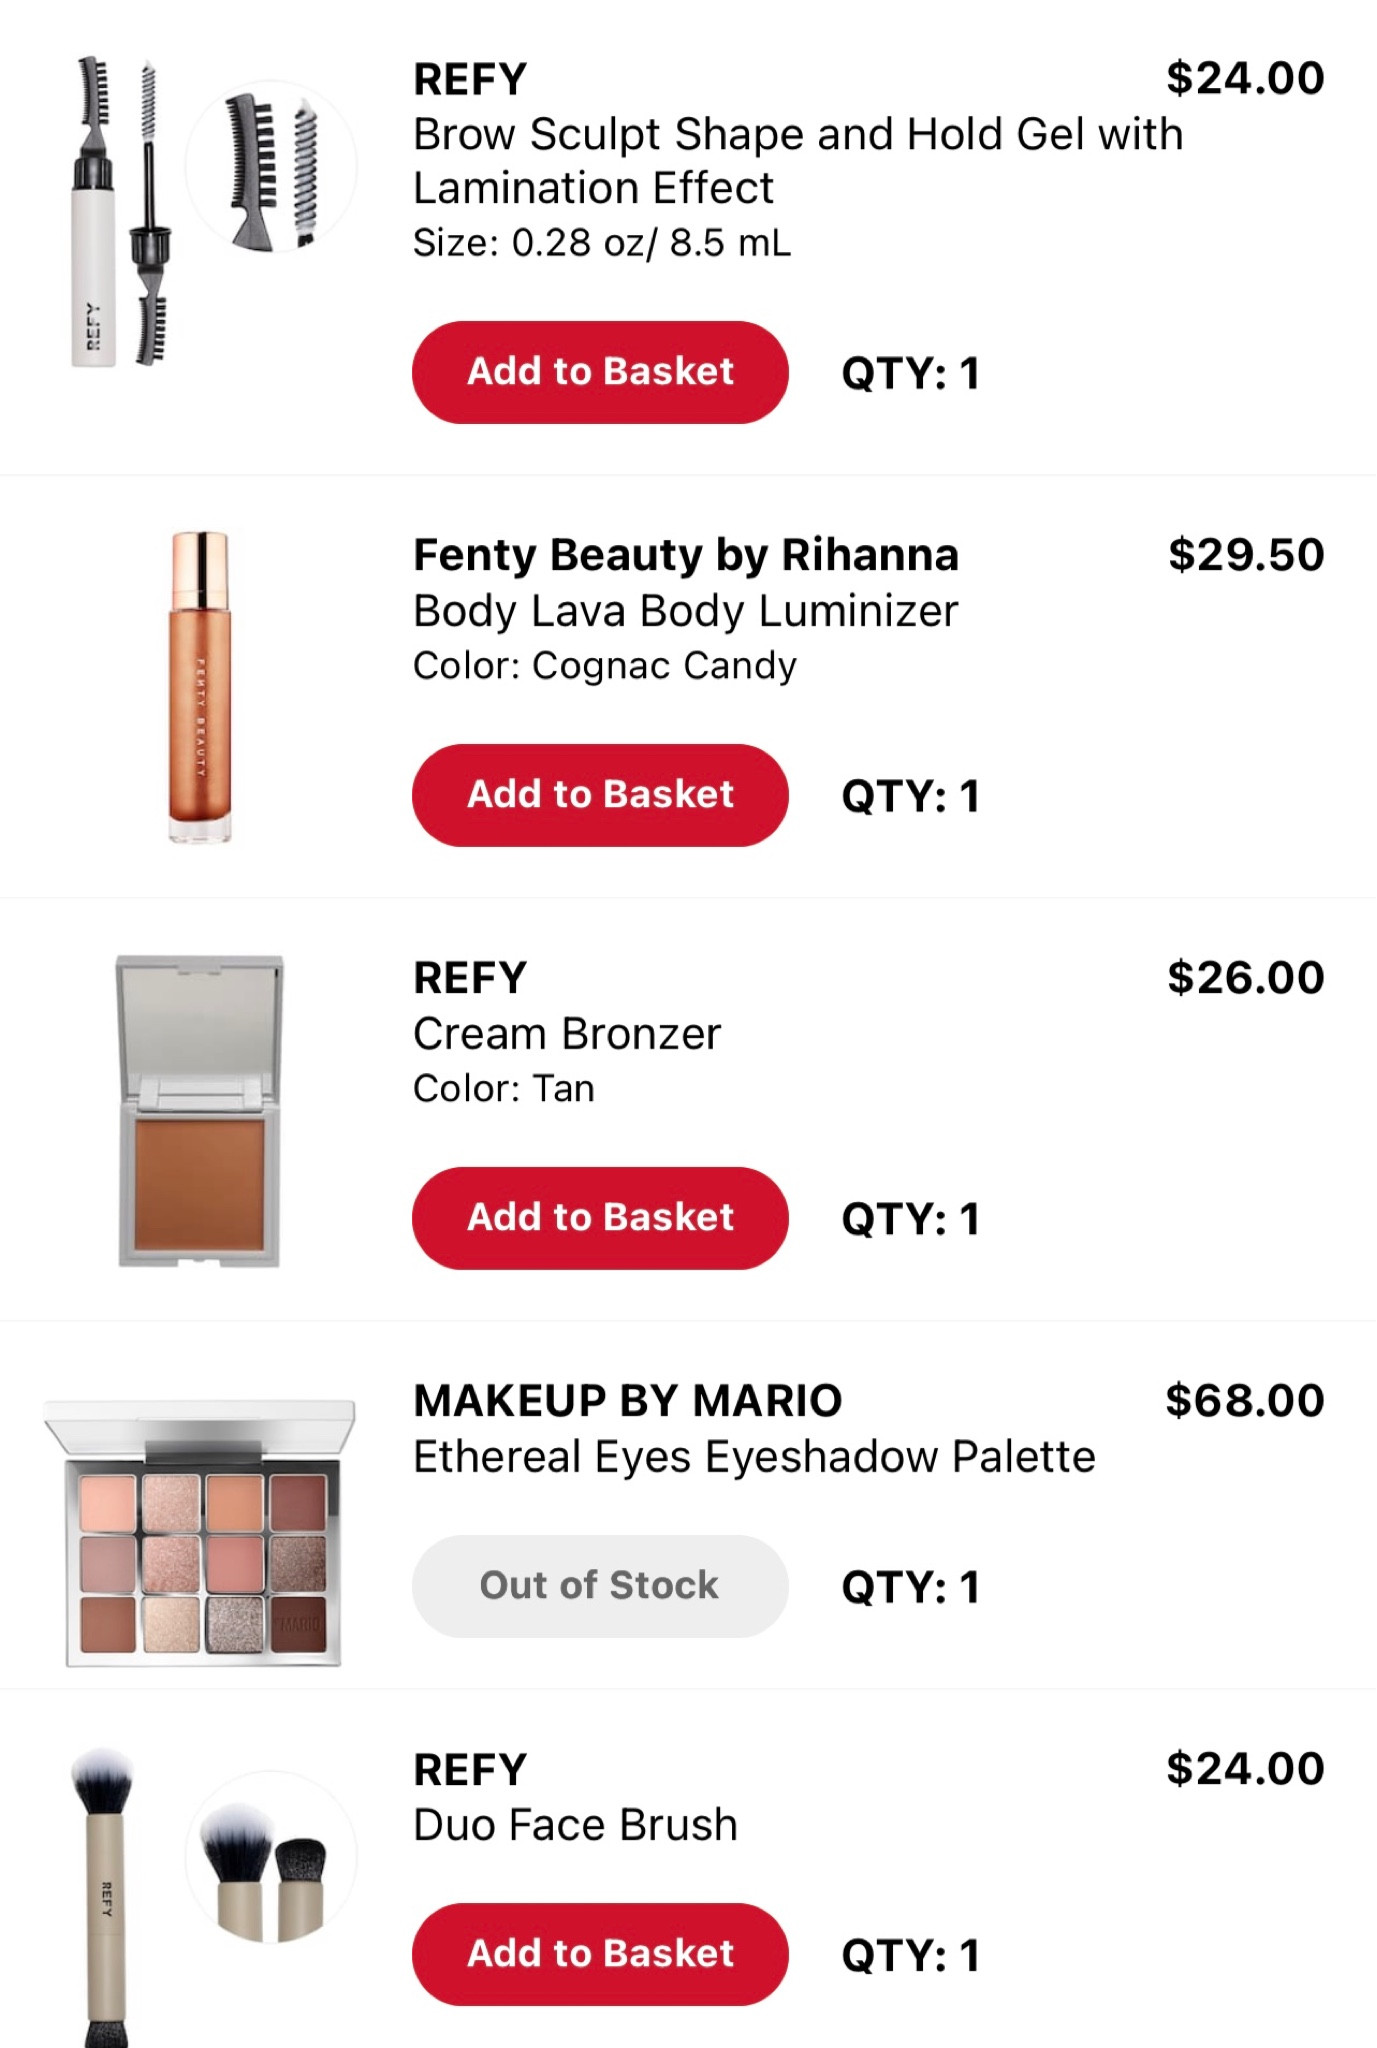Add the Fenty Body Lava Luminizer to basket
This screenshot has height=2048, width=1377.
(x=599, y=794)
